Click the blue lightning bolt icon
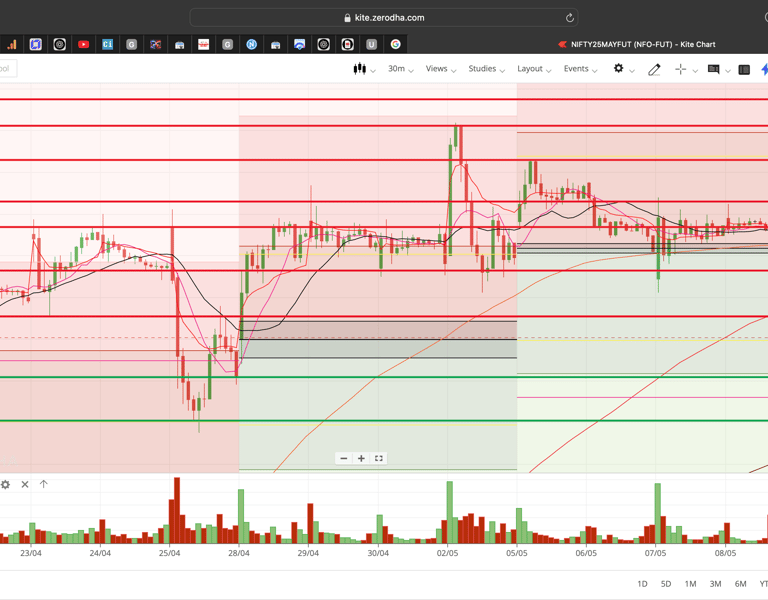Screen dimensions: 768x600 (764, 69)
